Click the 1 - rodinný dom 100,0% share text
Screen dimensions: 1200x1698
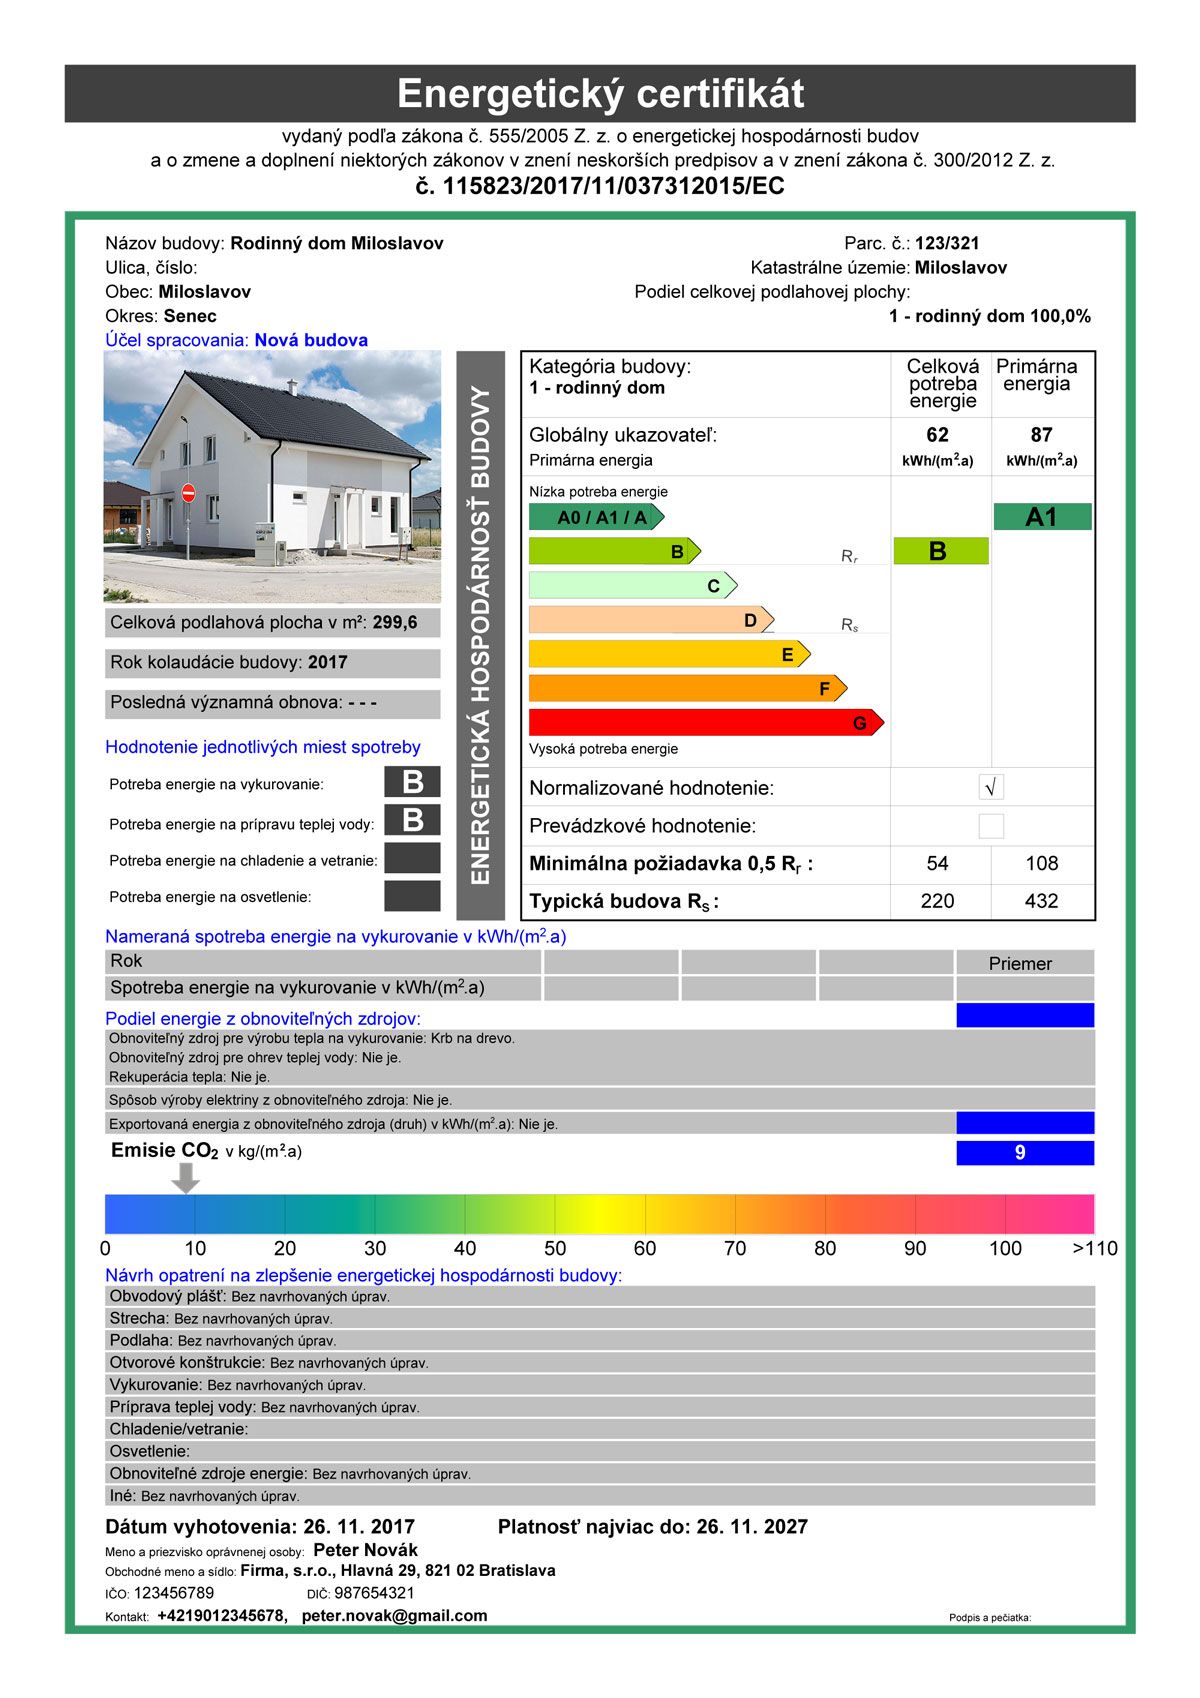990,316
